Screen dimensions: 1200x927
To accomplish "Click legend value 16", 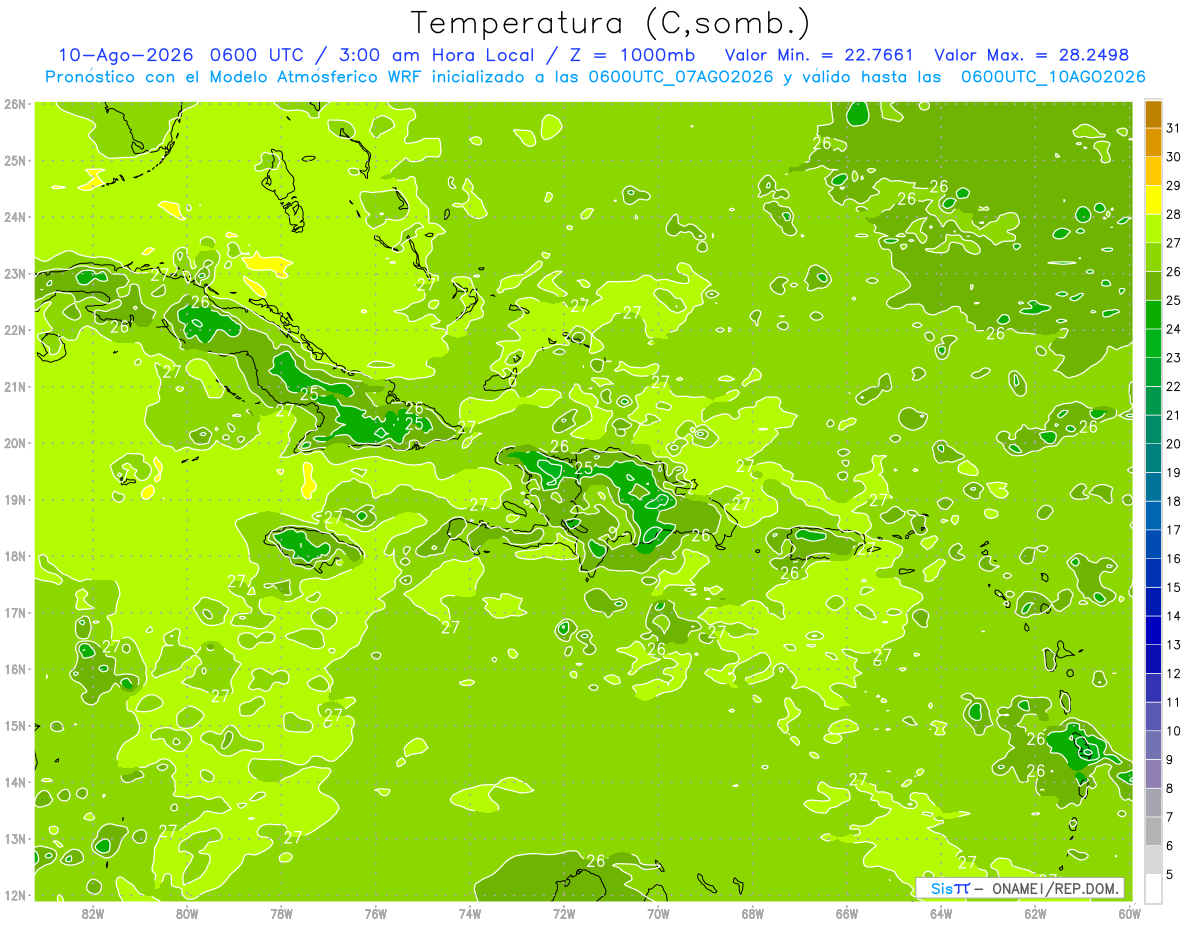I will (1173, 558).
